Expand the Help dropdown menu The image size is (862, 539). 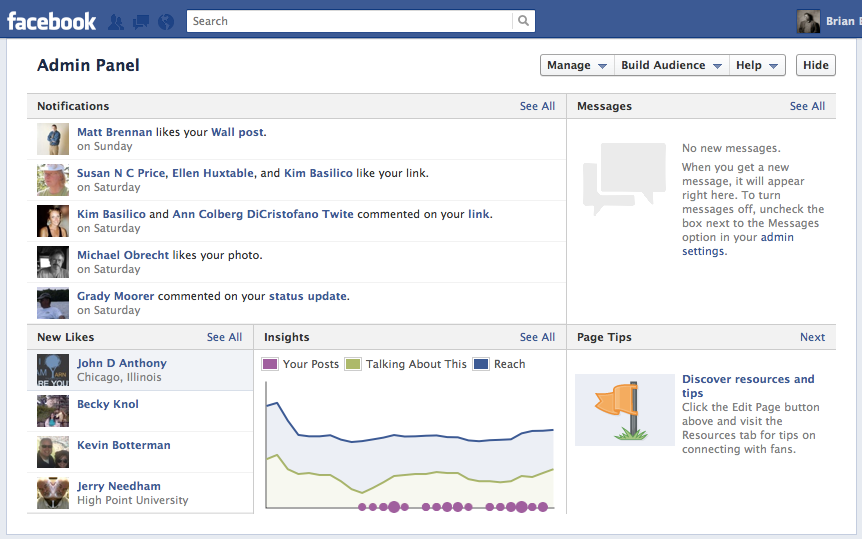coord(757,65)
